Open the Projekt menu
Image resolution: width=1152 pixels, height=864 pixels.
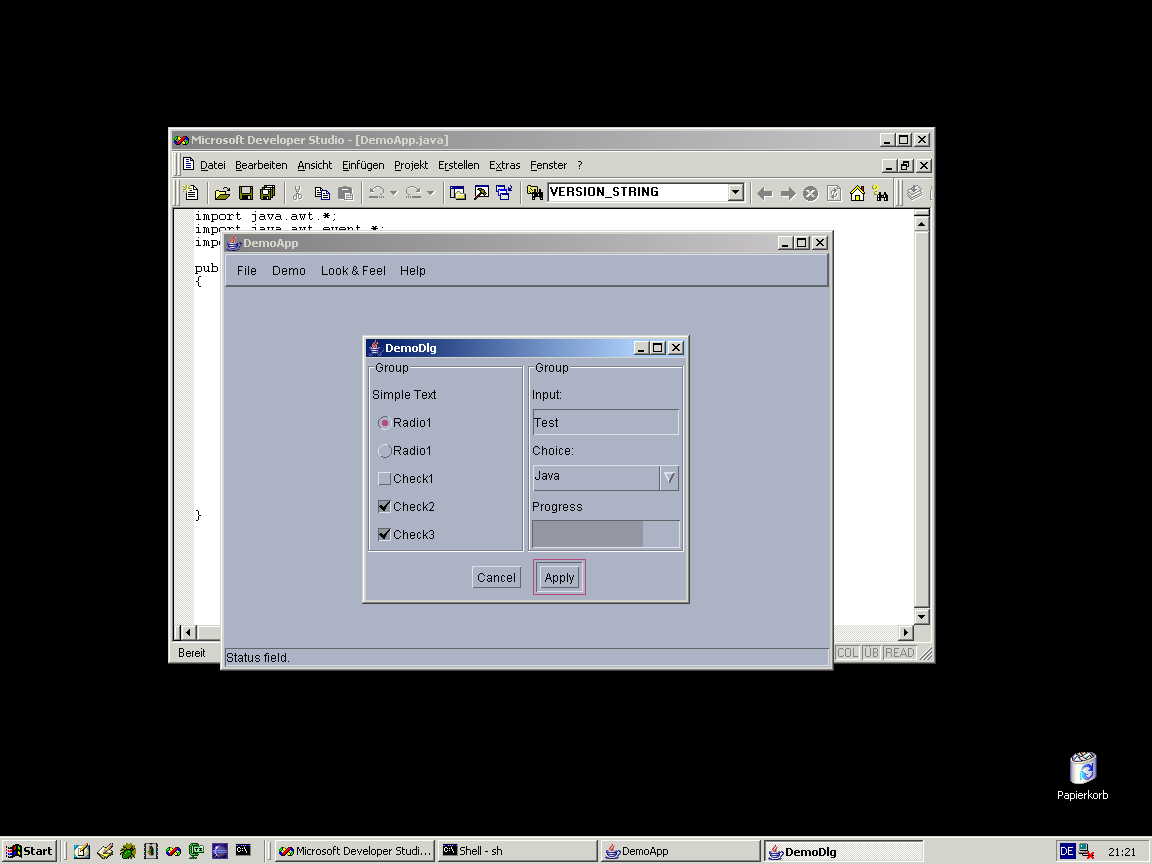coord(410,165)
